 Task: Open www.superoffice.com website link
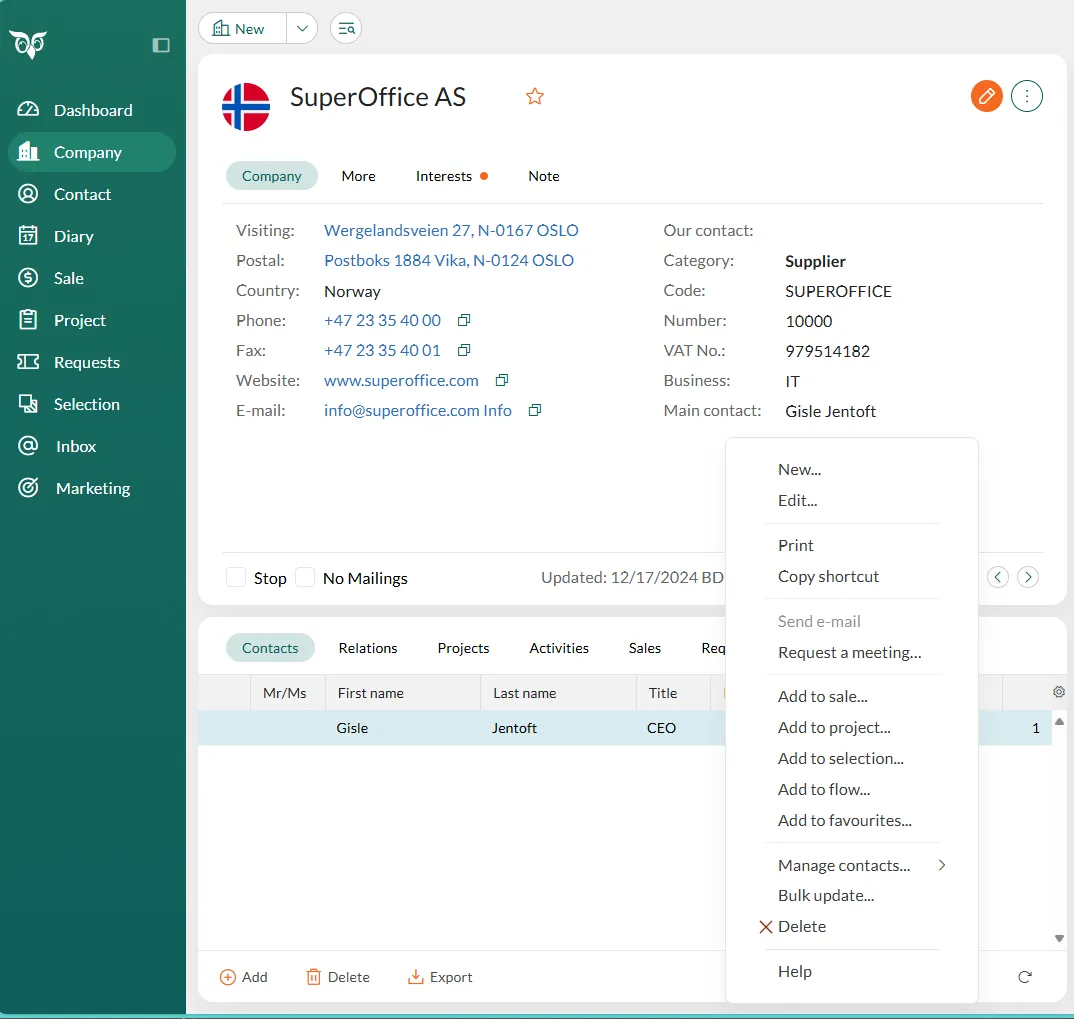pyautogui.click(x=401, y=381)
